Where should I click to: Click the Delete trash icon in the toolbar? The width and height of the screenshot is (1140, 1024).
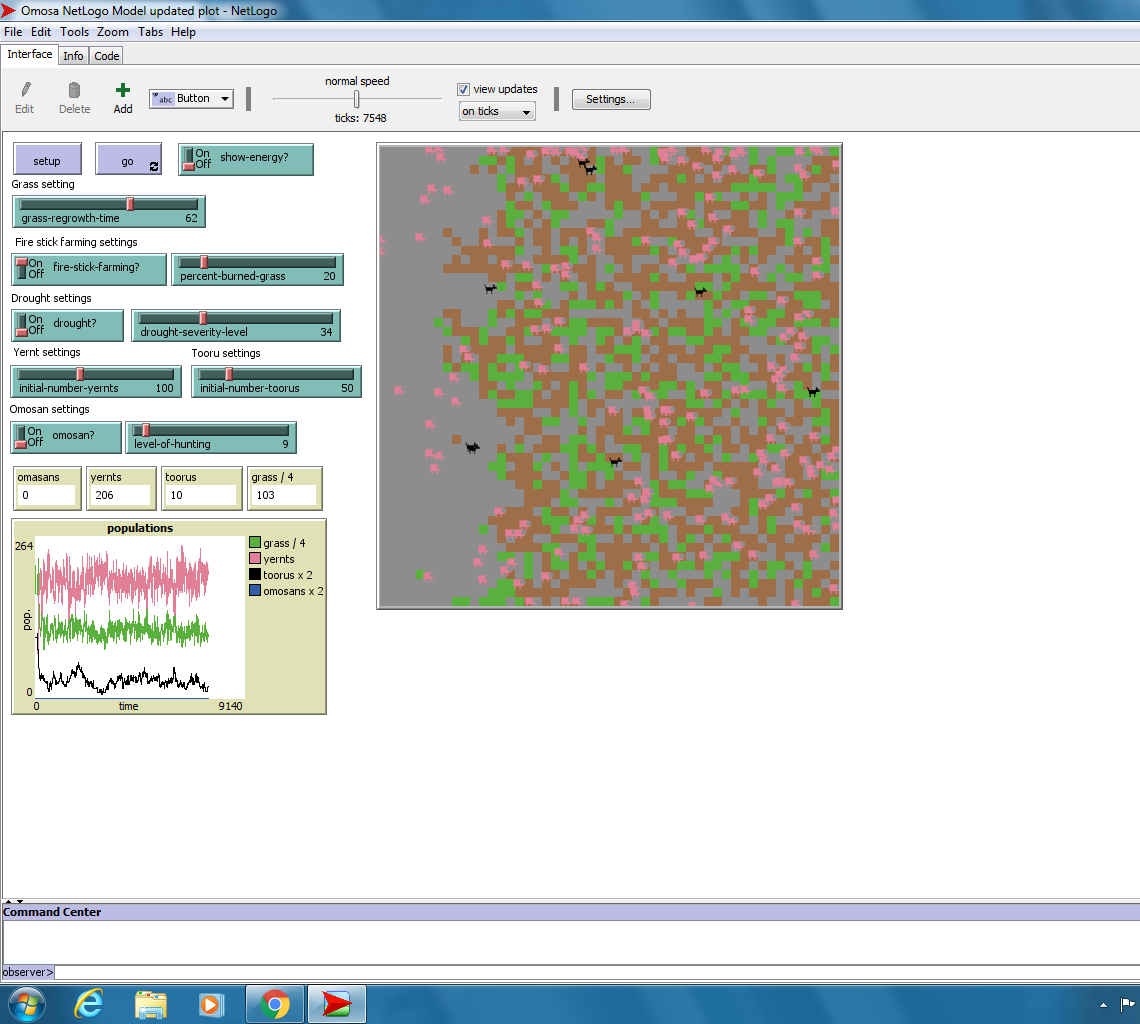(74, 89)
